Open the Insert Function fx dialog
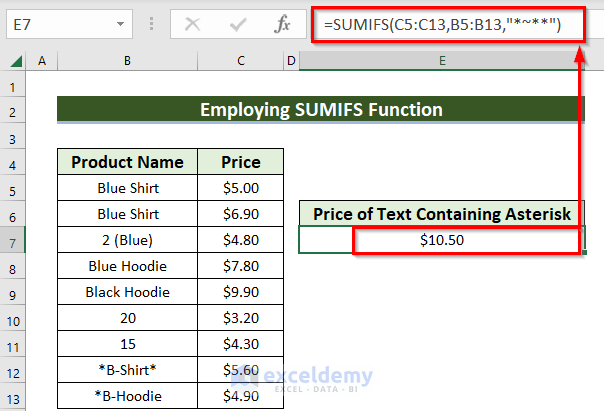 pyautogui.click(x=283, y=22)
